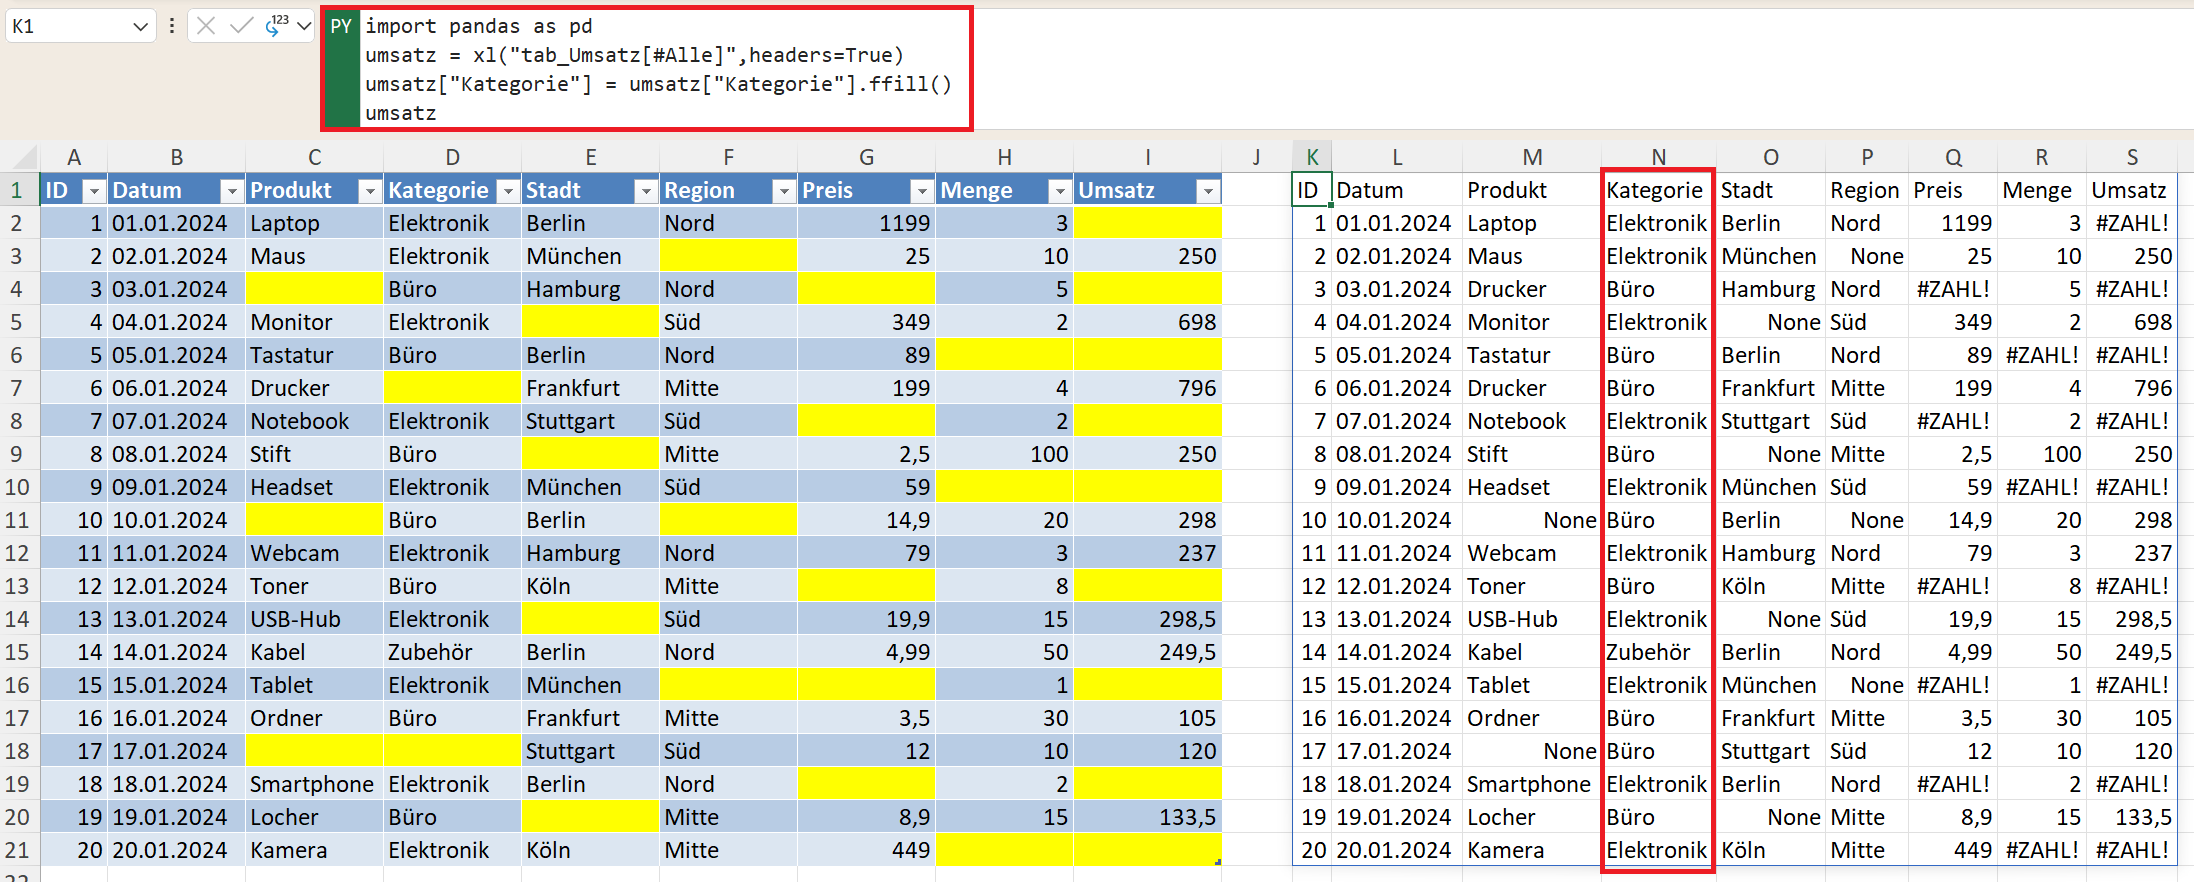This screenshot has height=882, width=2194.
Task: Open the Umsatz column filter dropdown
Action: (1208, 191)
